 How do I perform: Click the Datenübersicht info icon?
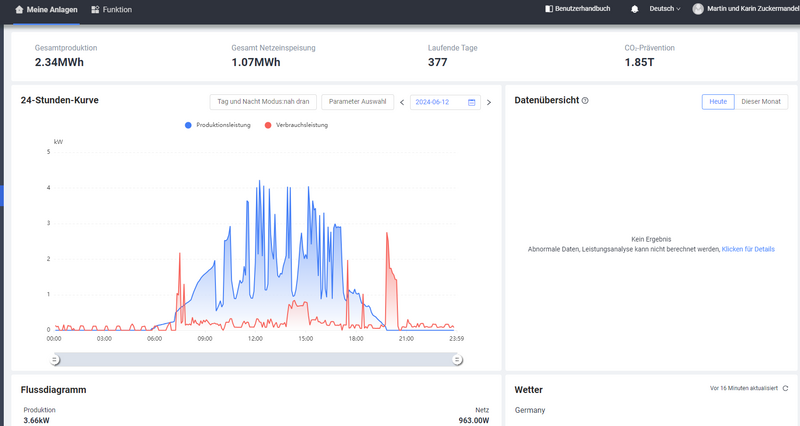click(x=585, y=101)
